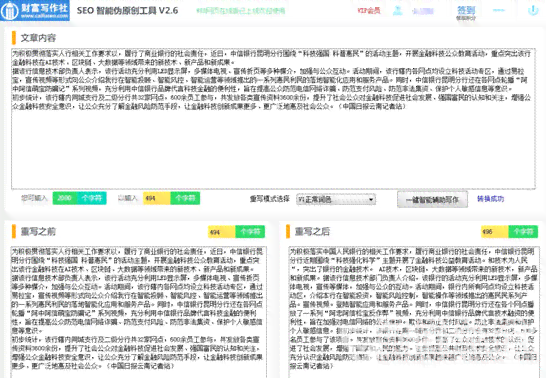The height and width of the screenshot is (378, 546).
Task: Click the green notice text in header
Action: [240, 11]
